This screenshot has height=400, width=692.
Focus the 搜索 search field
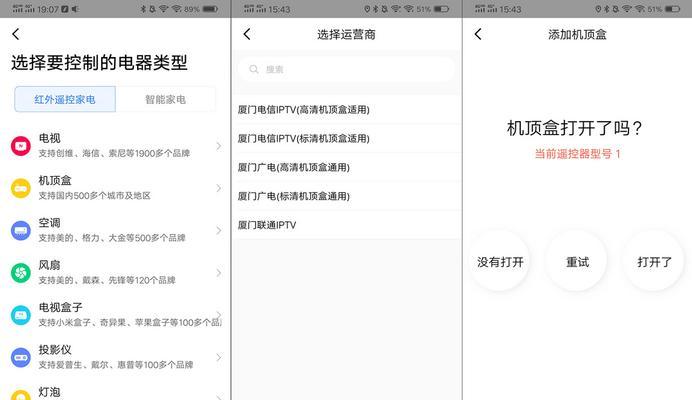coord(346,69)
